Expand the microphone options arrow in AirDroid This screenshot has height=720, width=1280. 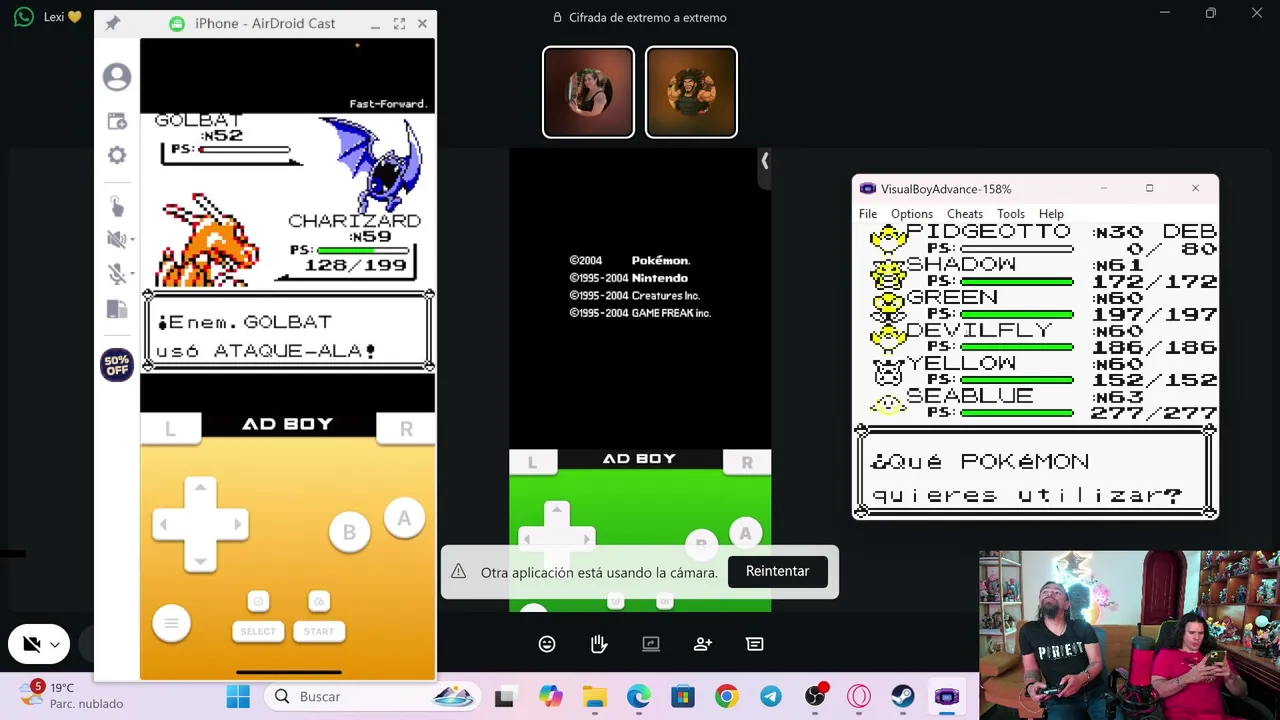point(131,275)
